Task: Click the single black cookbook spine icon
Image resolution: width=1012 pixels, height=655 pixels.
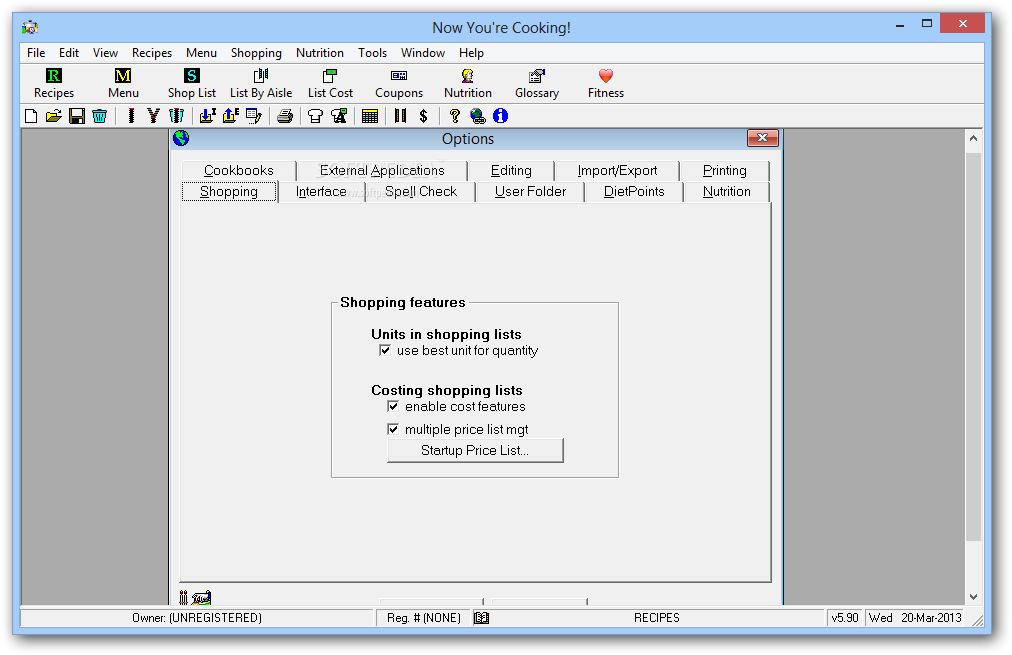Action: point(131,116)
